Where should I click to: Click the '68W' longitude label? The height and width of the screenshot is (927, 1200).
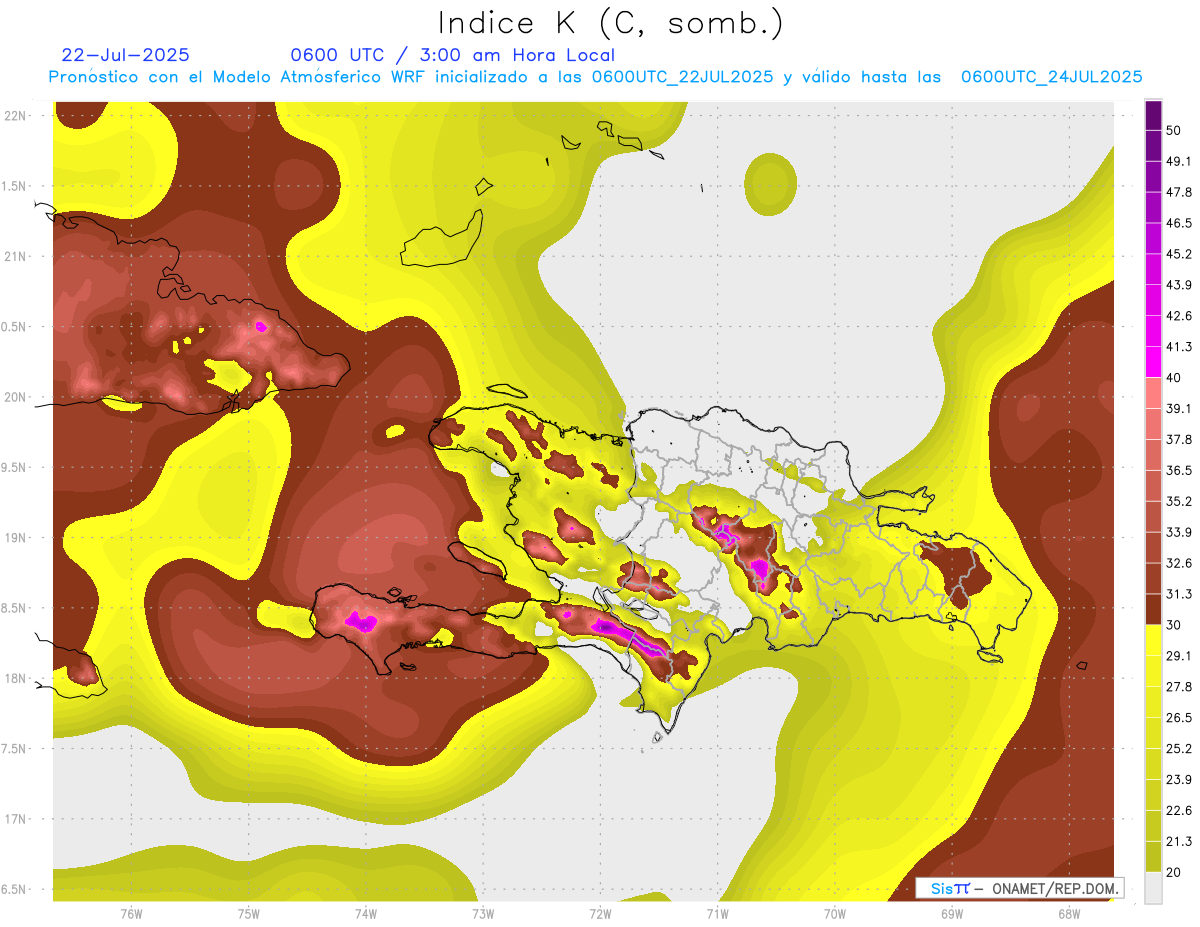coord(1069,913)
